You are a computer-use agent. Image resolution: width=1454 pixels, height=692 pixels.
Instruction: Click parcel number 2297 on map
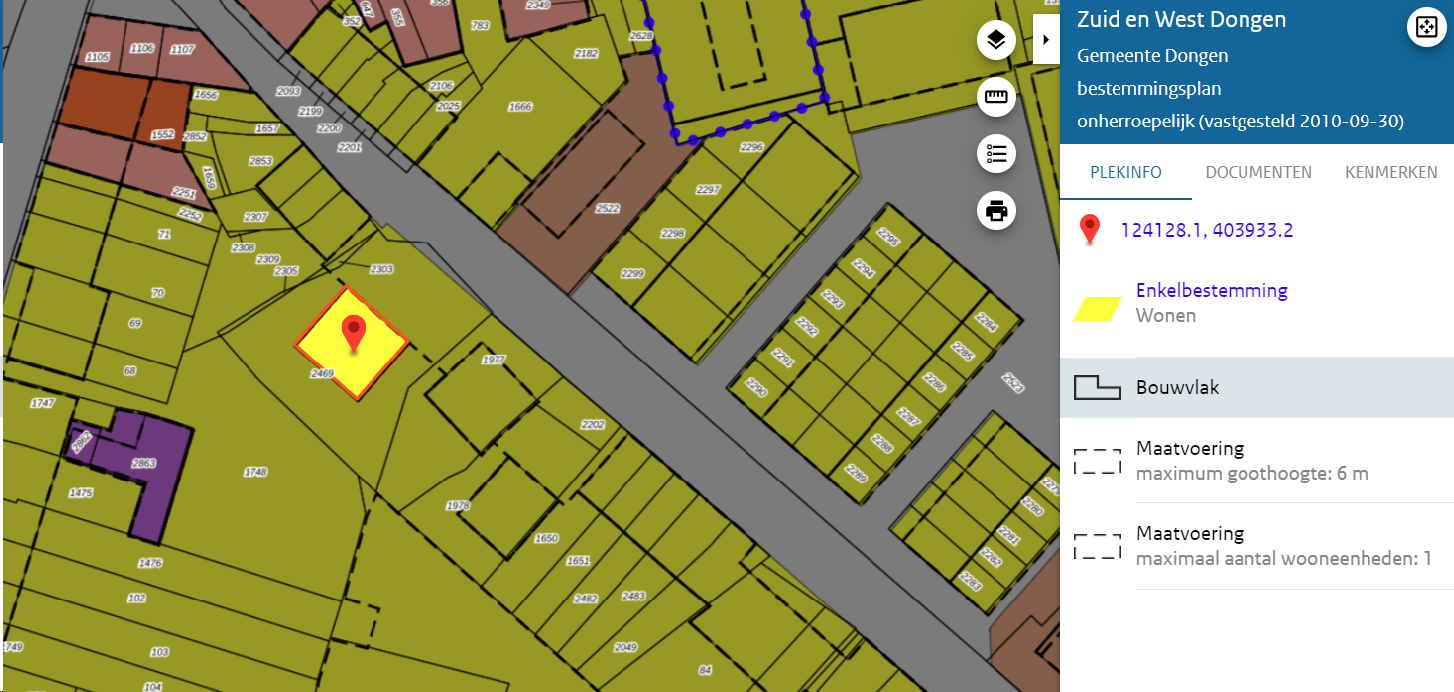pyautogui.click(x=708, y=189)
